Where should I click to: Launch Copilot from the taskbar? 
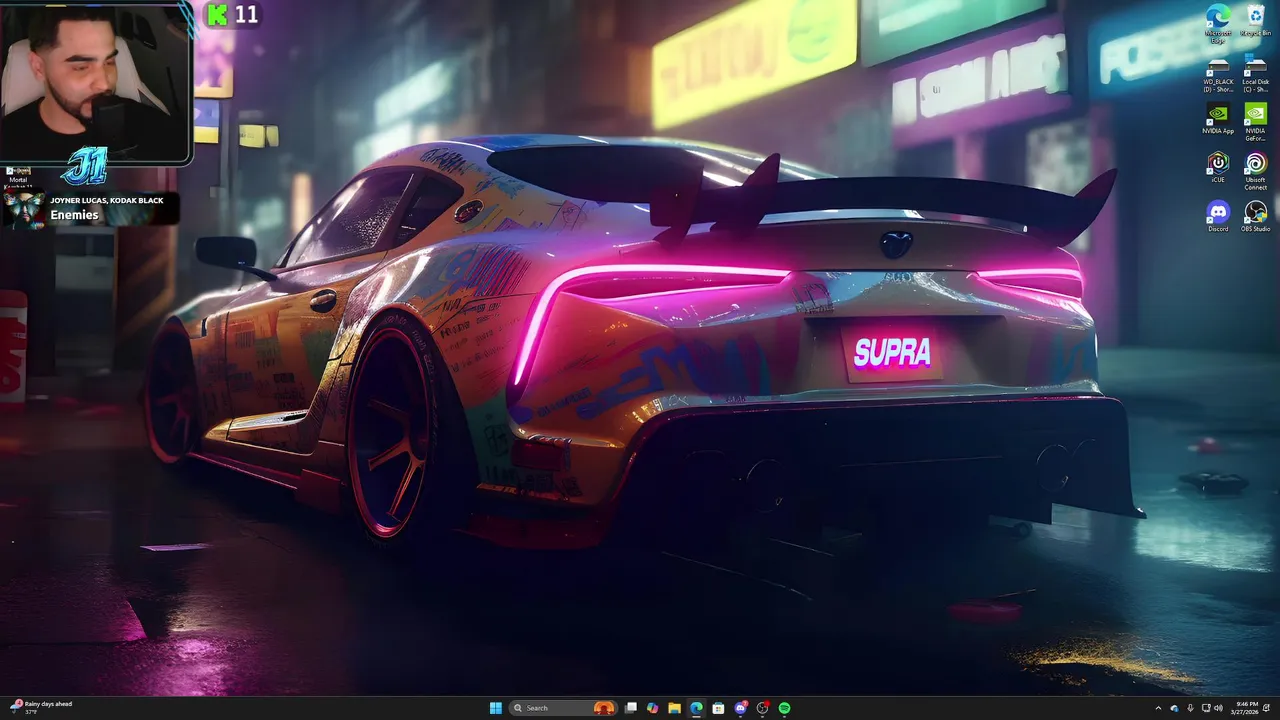click(x=652, y=708)
